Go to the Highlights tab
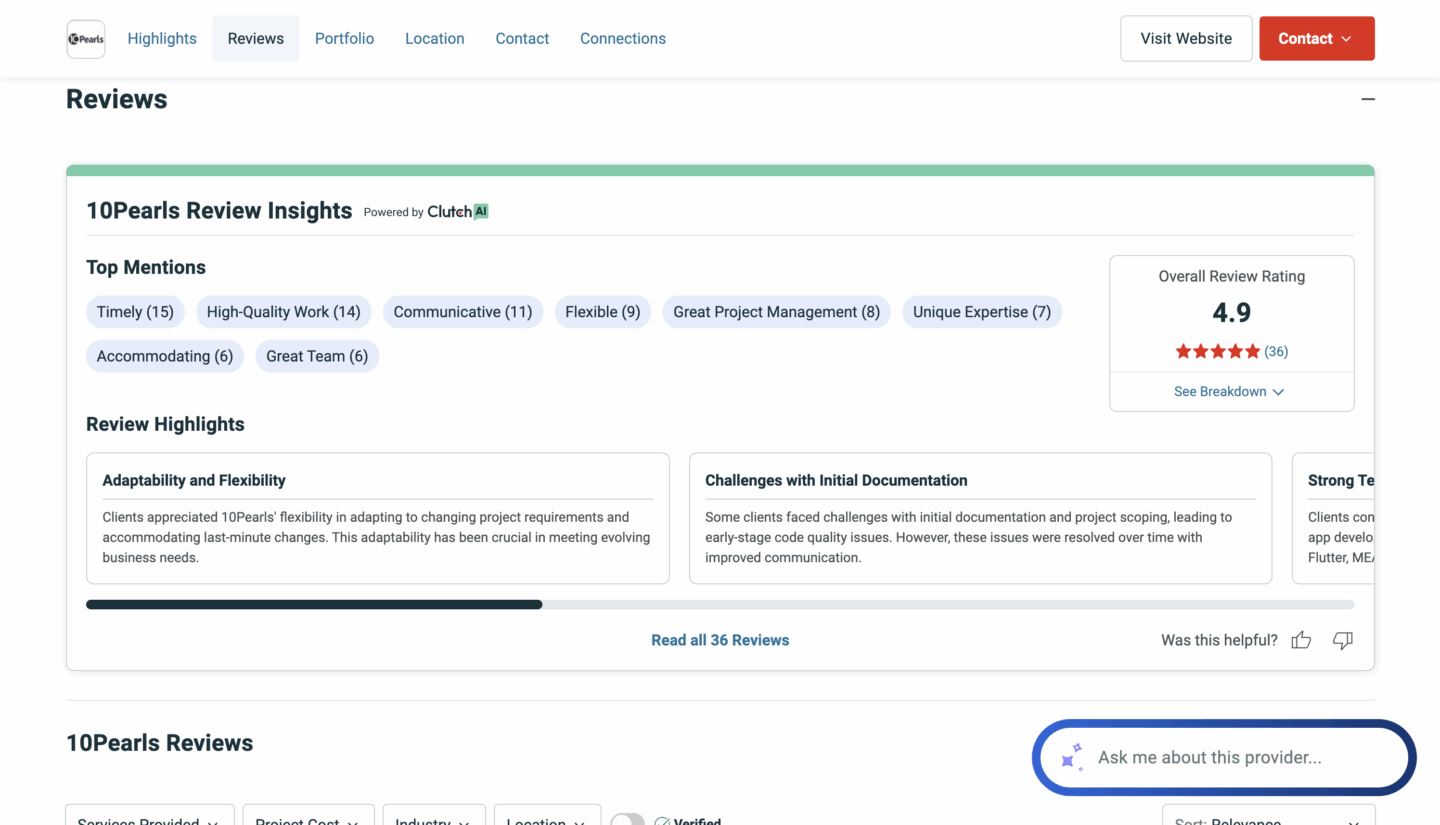The height and width of the screenshot is (825, 1440). (x=162, y=38)
